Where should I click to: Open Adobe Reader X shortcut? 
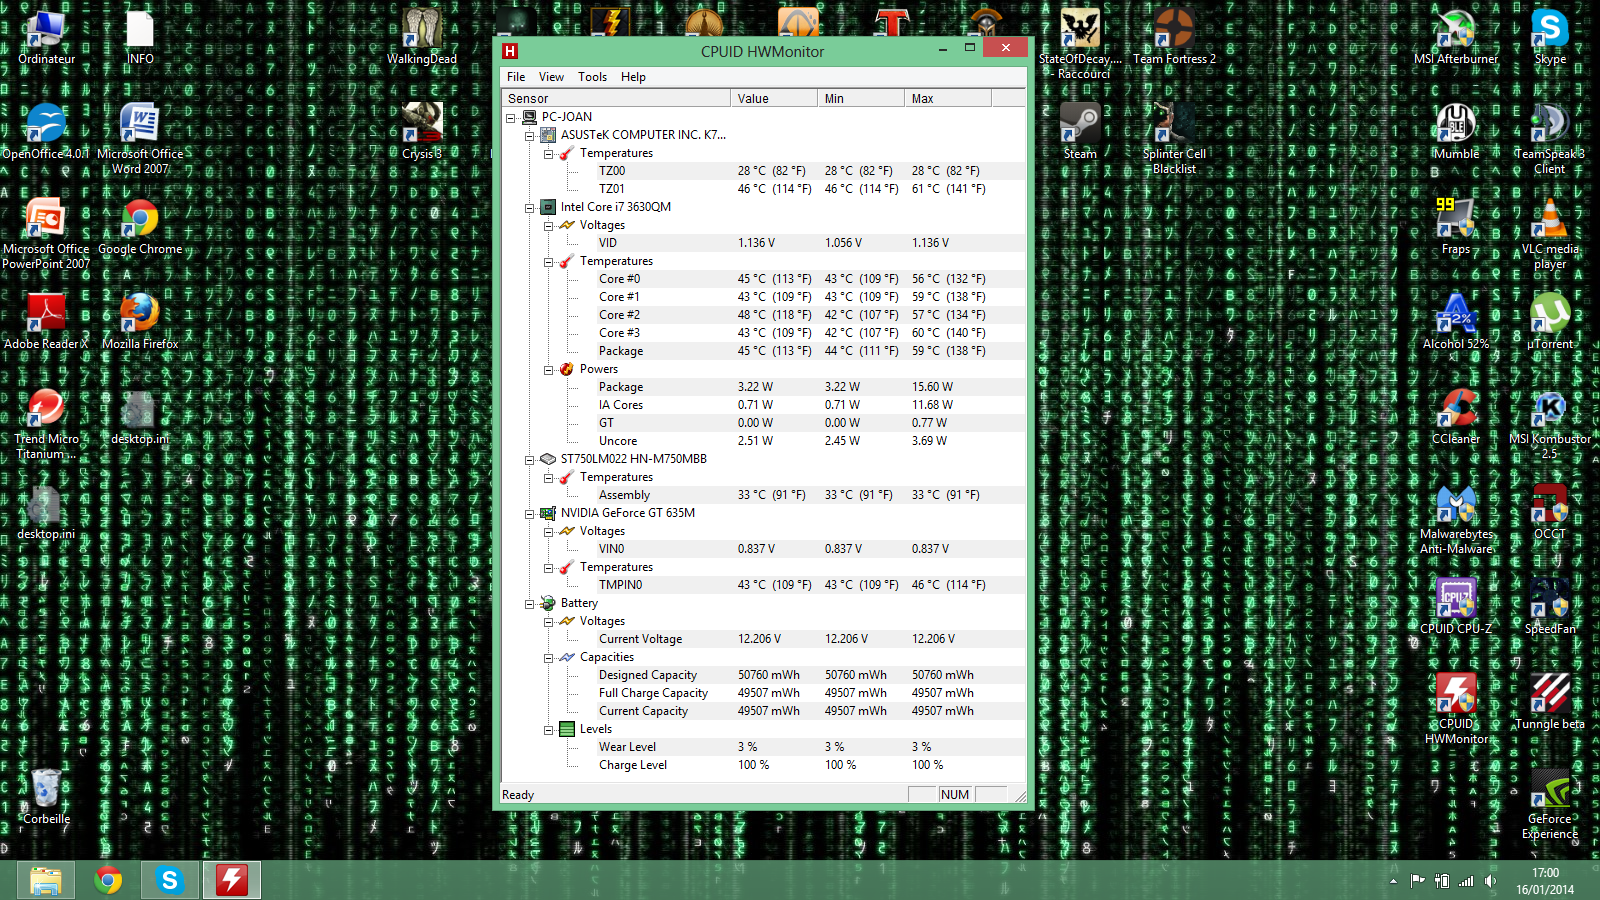pyautogui.click(x=46, y=321)
